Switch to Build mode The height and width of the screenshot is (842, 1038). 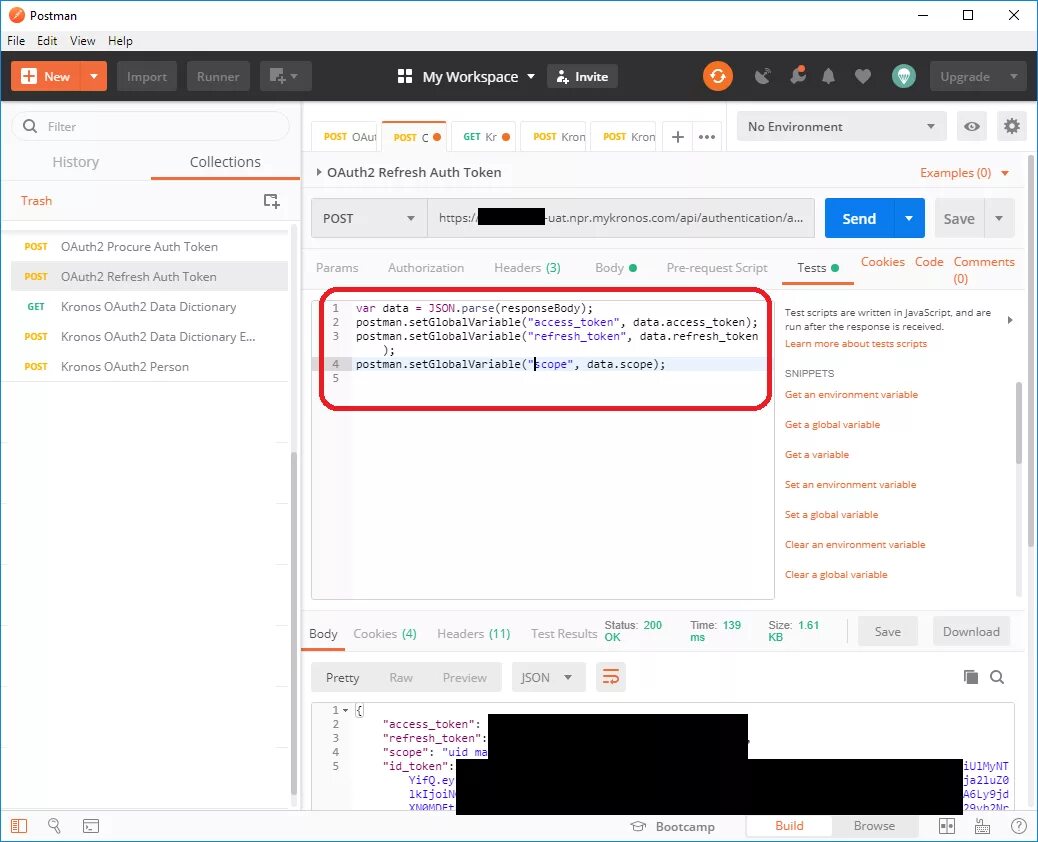(x=789, y=825)
